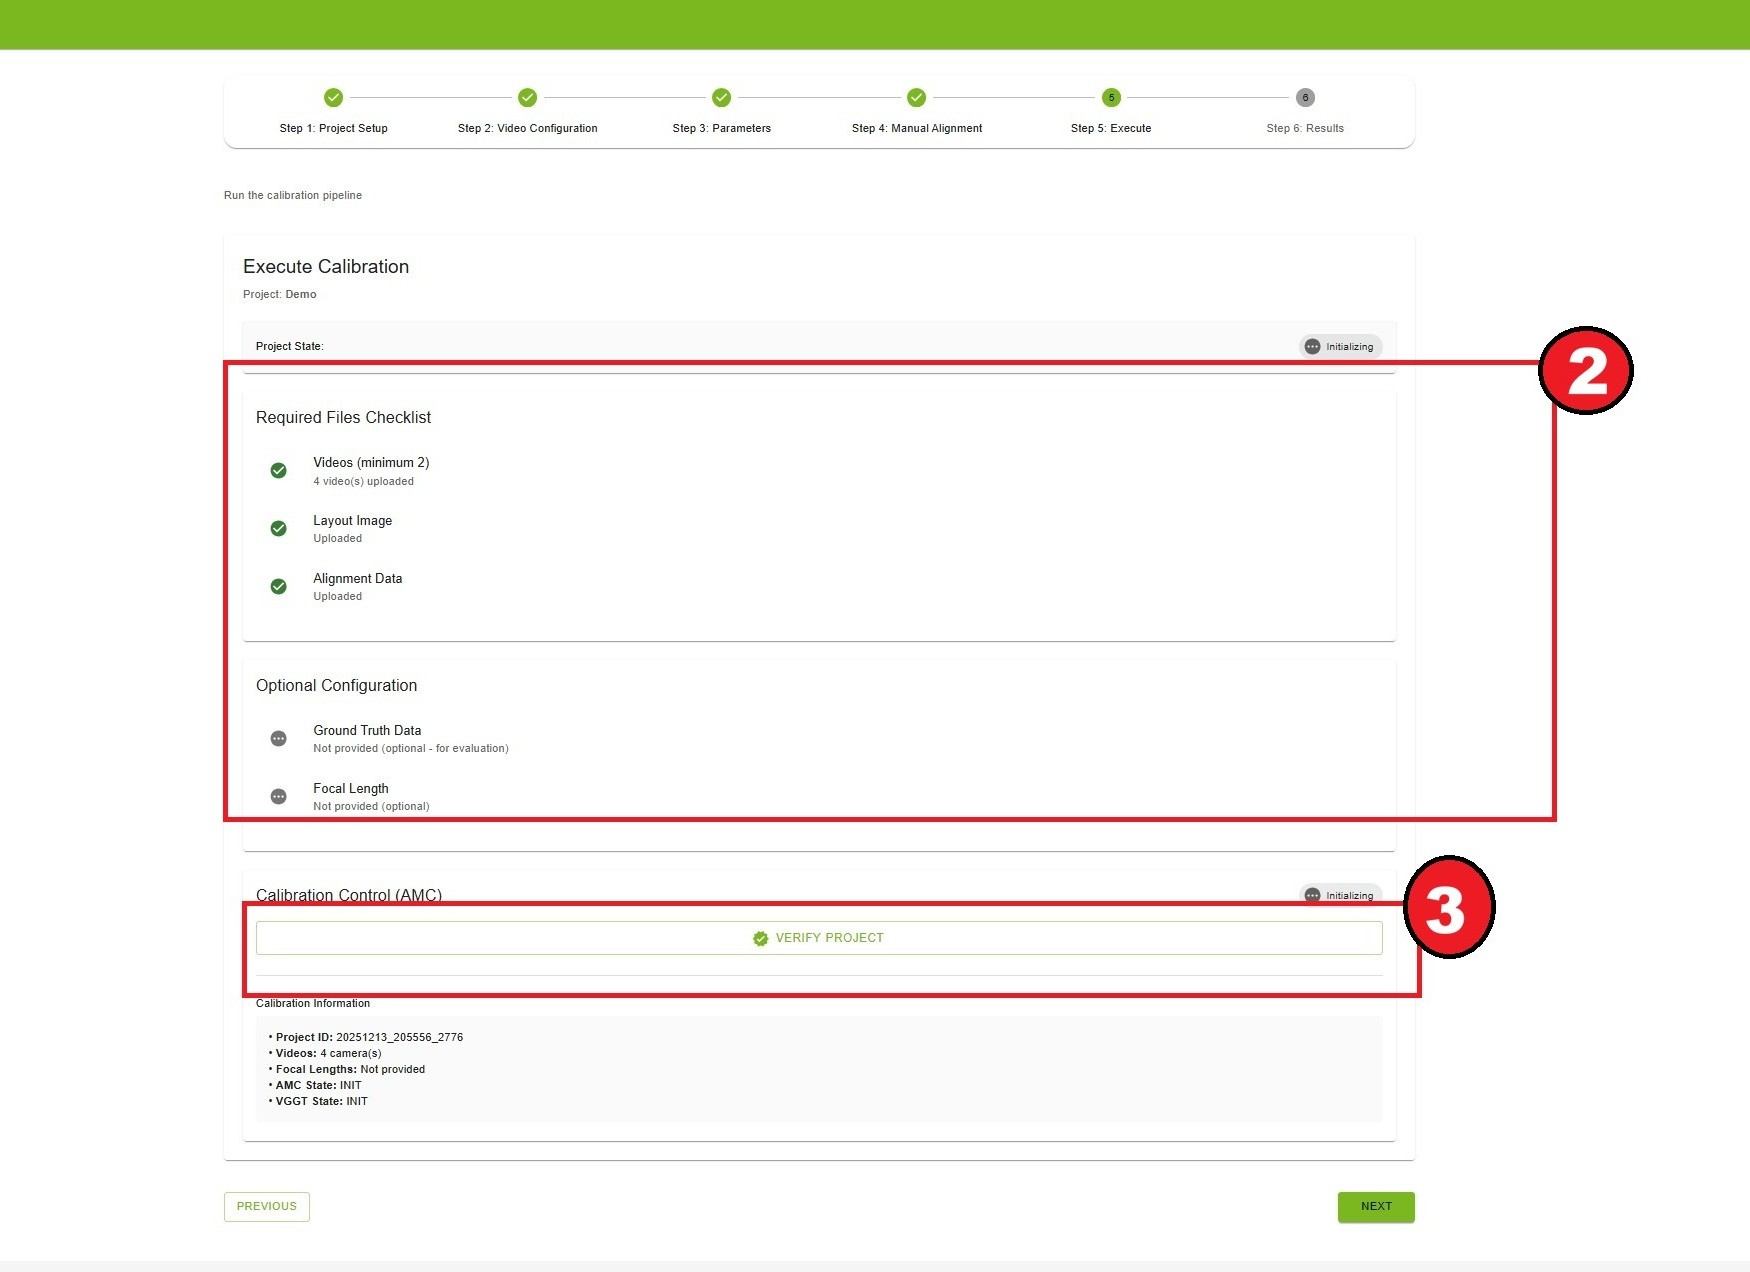Open Step 6 Results circle icon
1750x1272 pixels.
point(1305,97)
